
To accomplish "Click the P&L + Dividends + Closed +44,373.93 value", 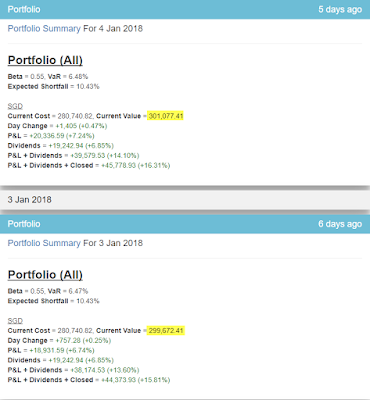I will 135,380.
